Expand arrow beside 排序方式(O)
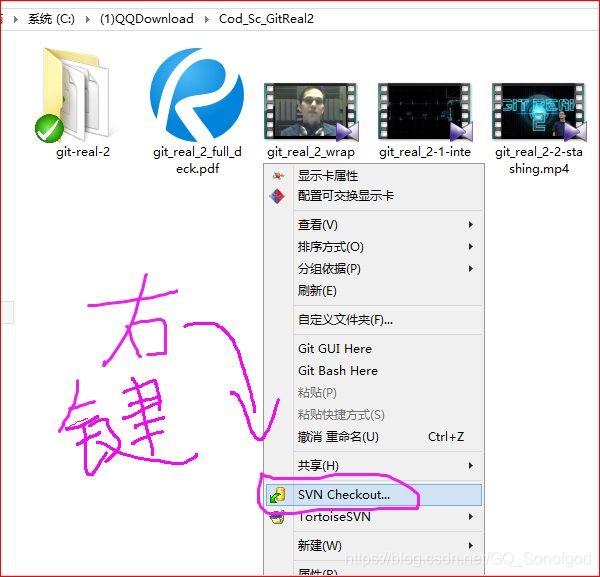Screen dimensions: 600x577 pos(471,247)
